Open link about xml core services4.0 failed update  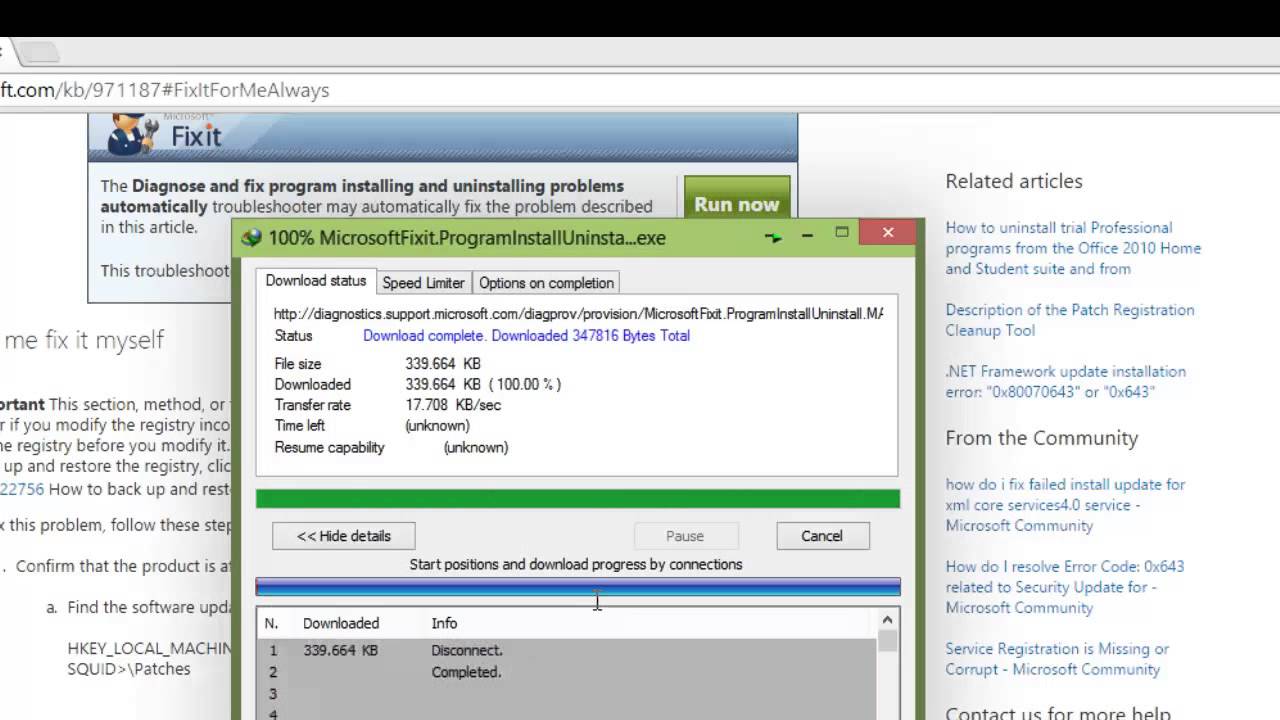coord(1065,505)
